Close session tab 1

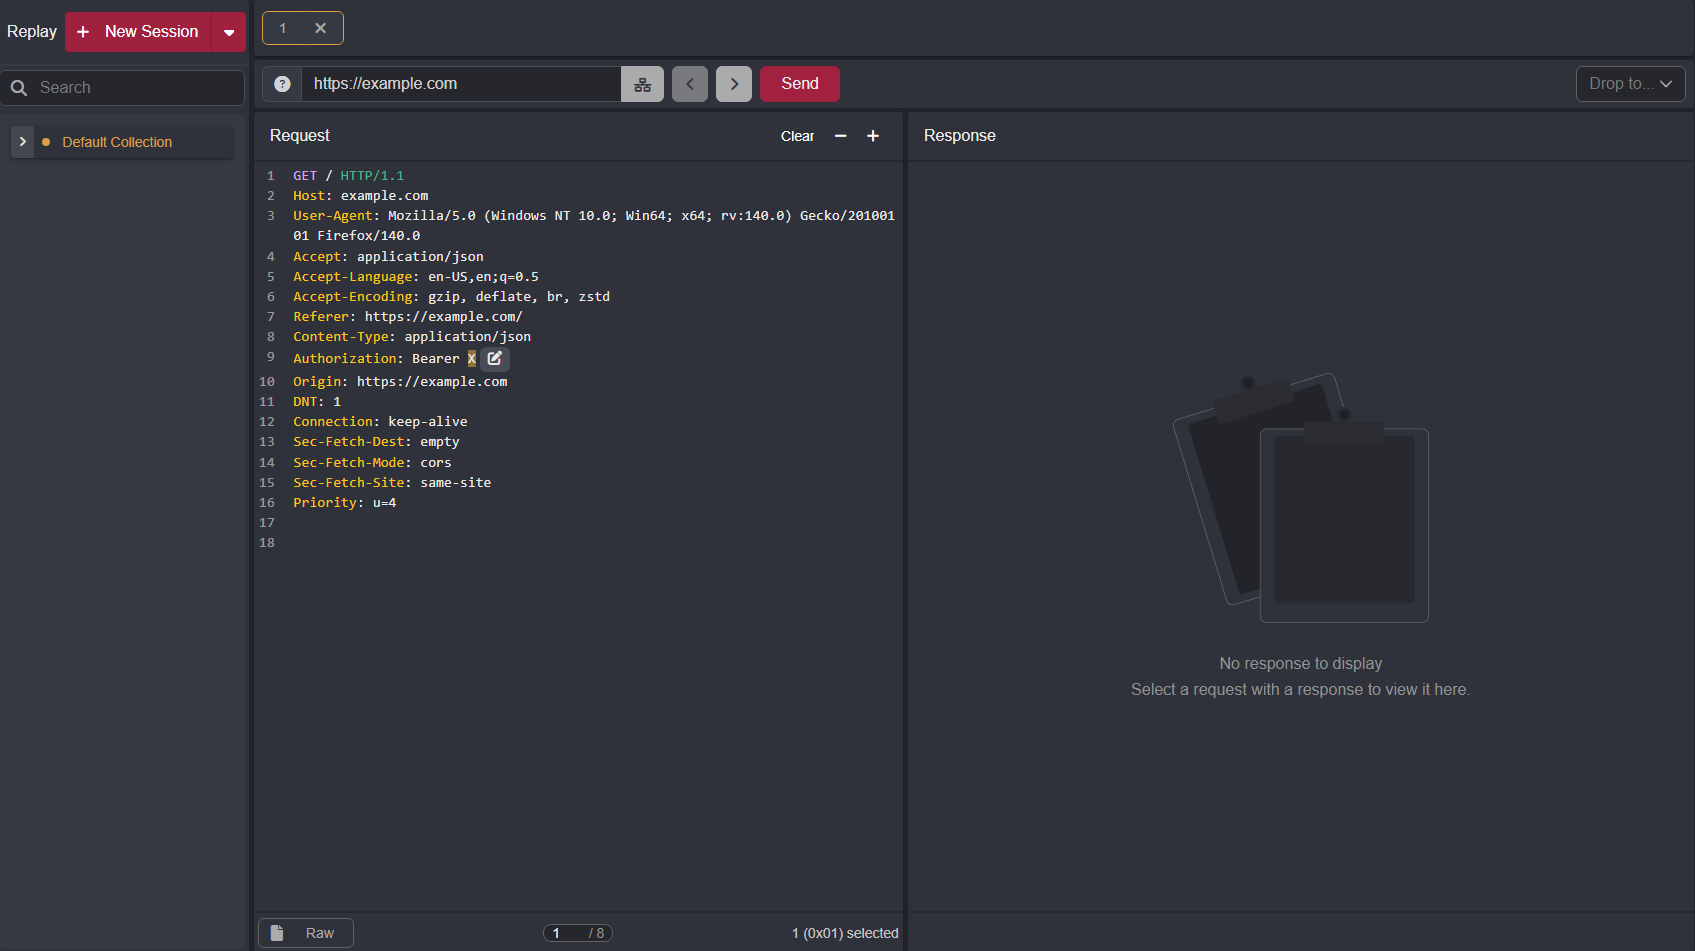click(x=321, y=28)
